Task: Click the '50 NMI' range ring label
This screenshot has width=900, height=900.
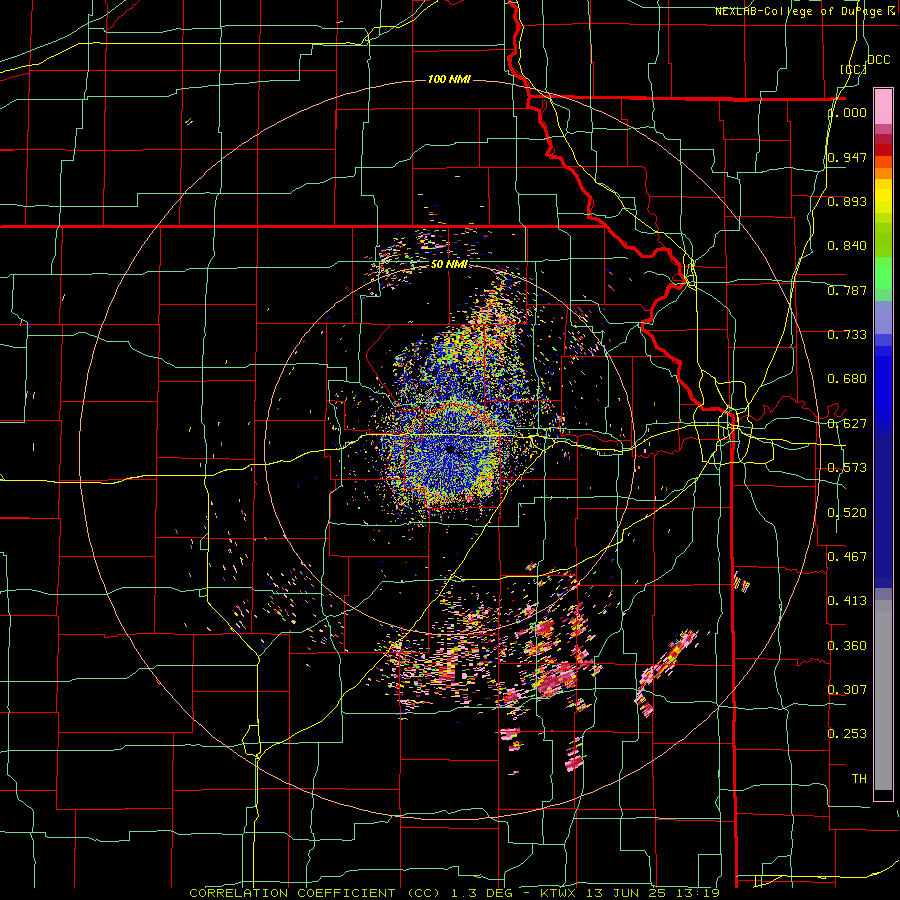Action: point(449,265)
